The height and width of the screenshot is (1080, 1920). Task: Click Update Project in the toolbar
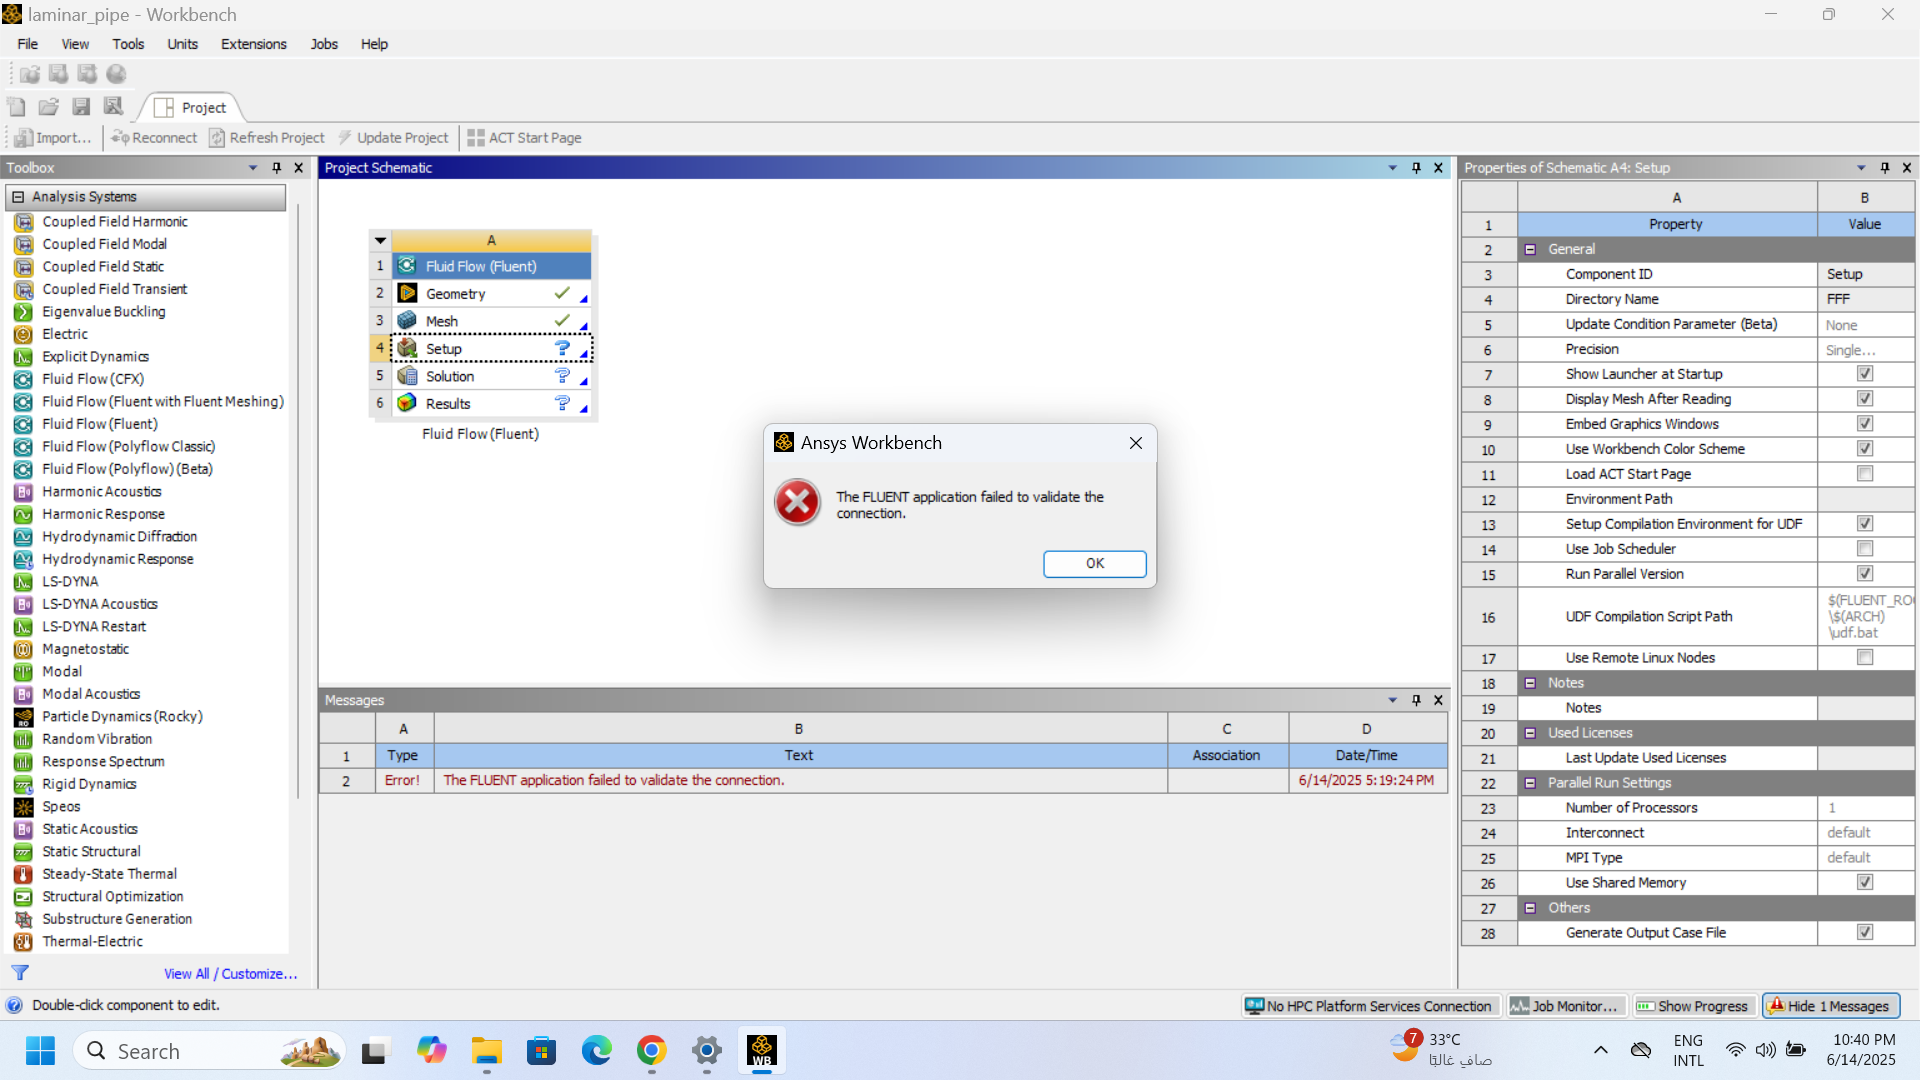(x=393, y=138)
